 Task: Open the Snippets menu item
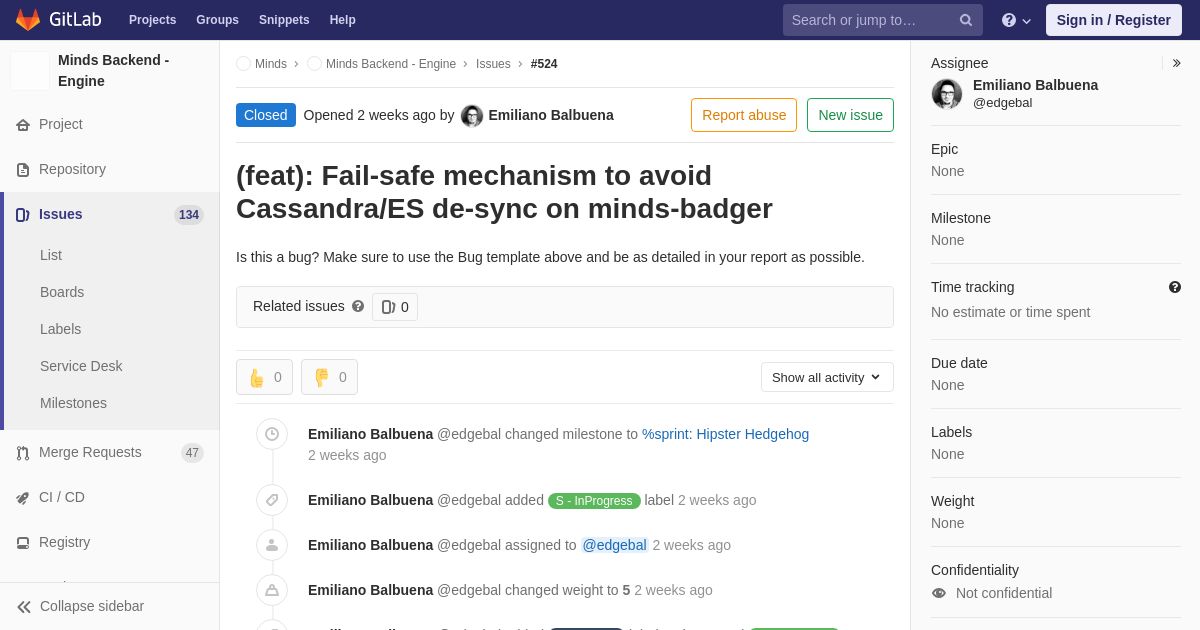tap(284, 20)
